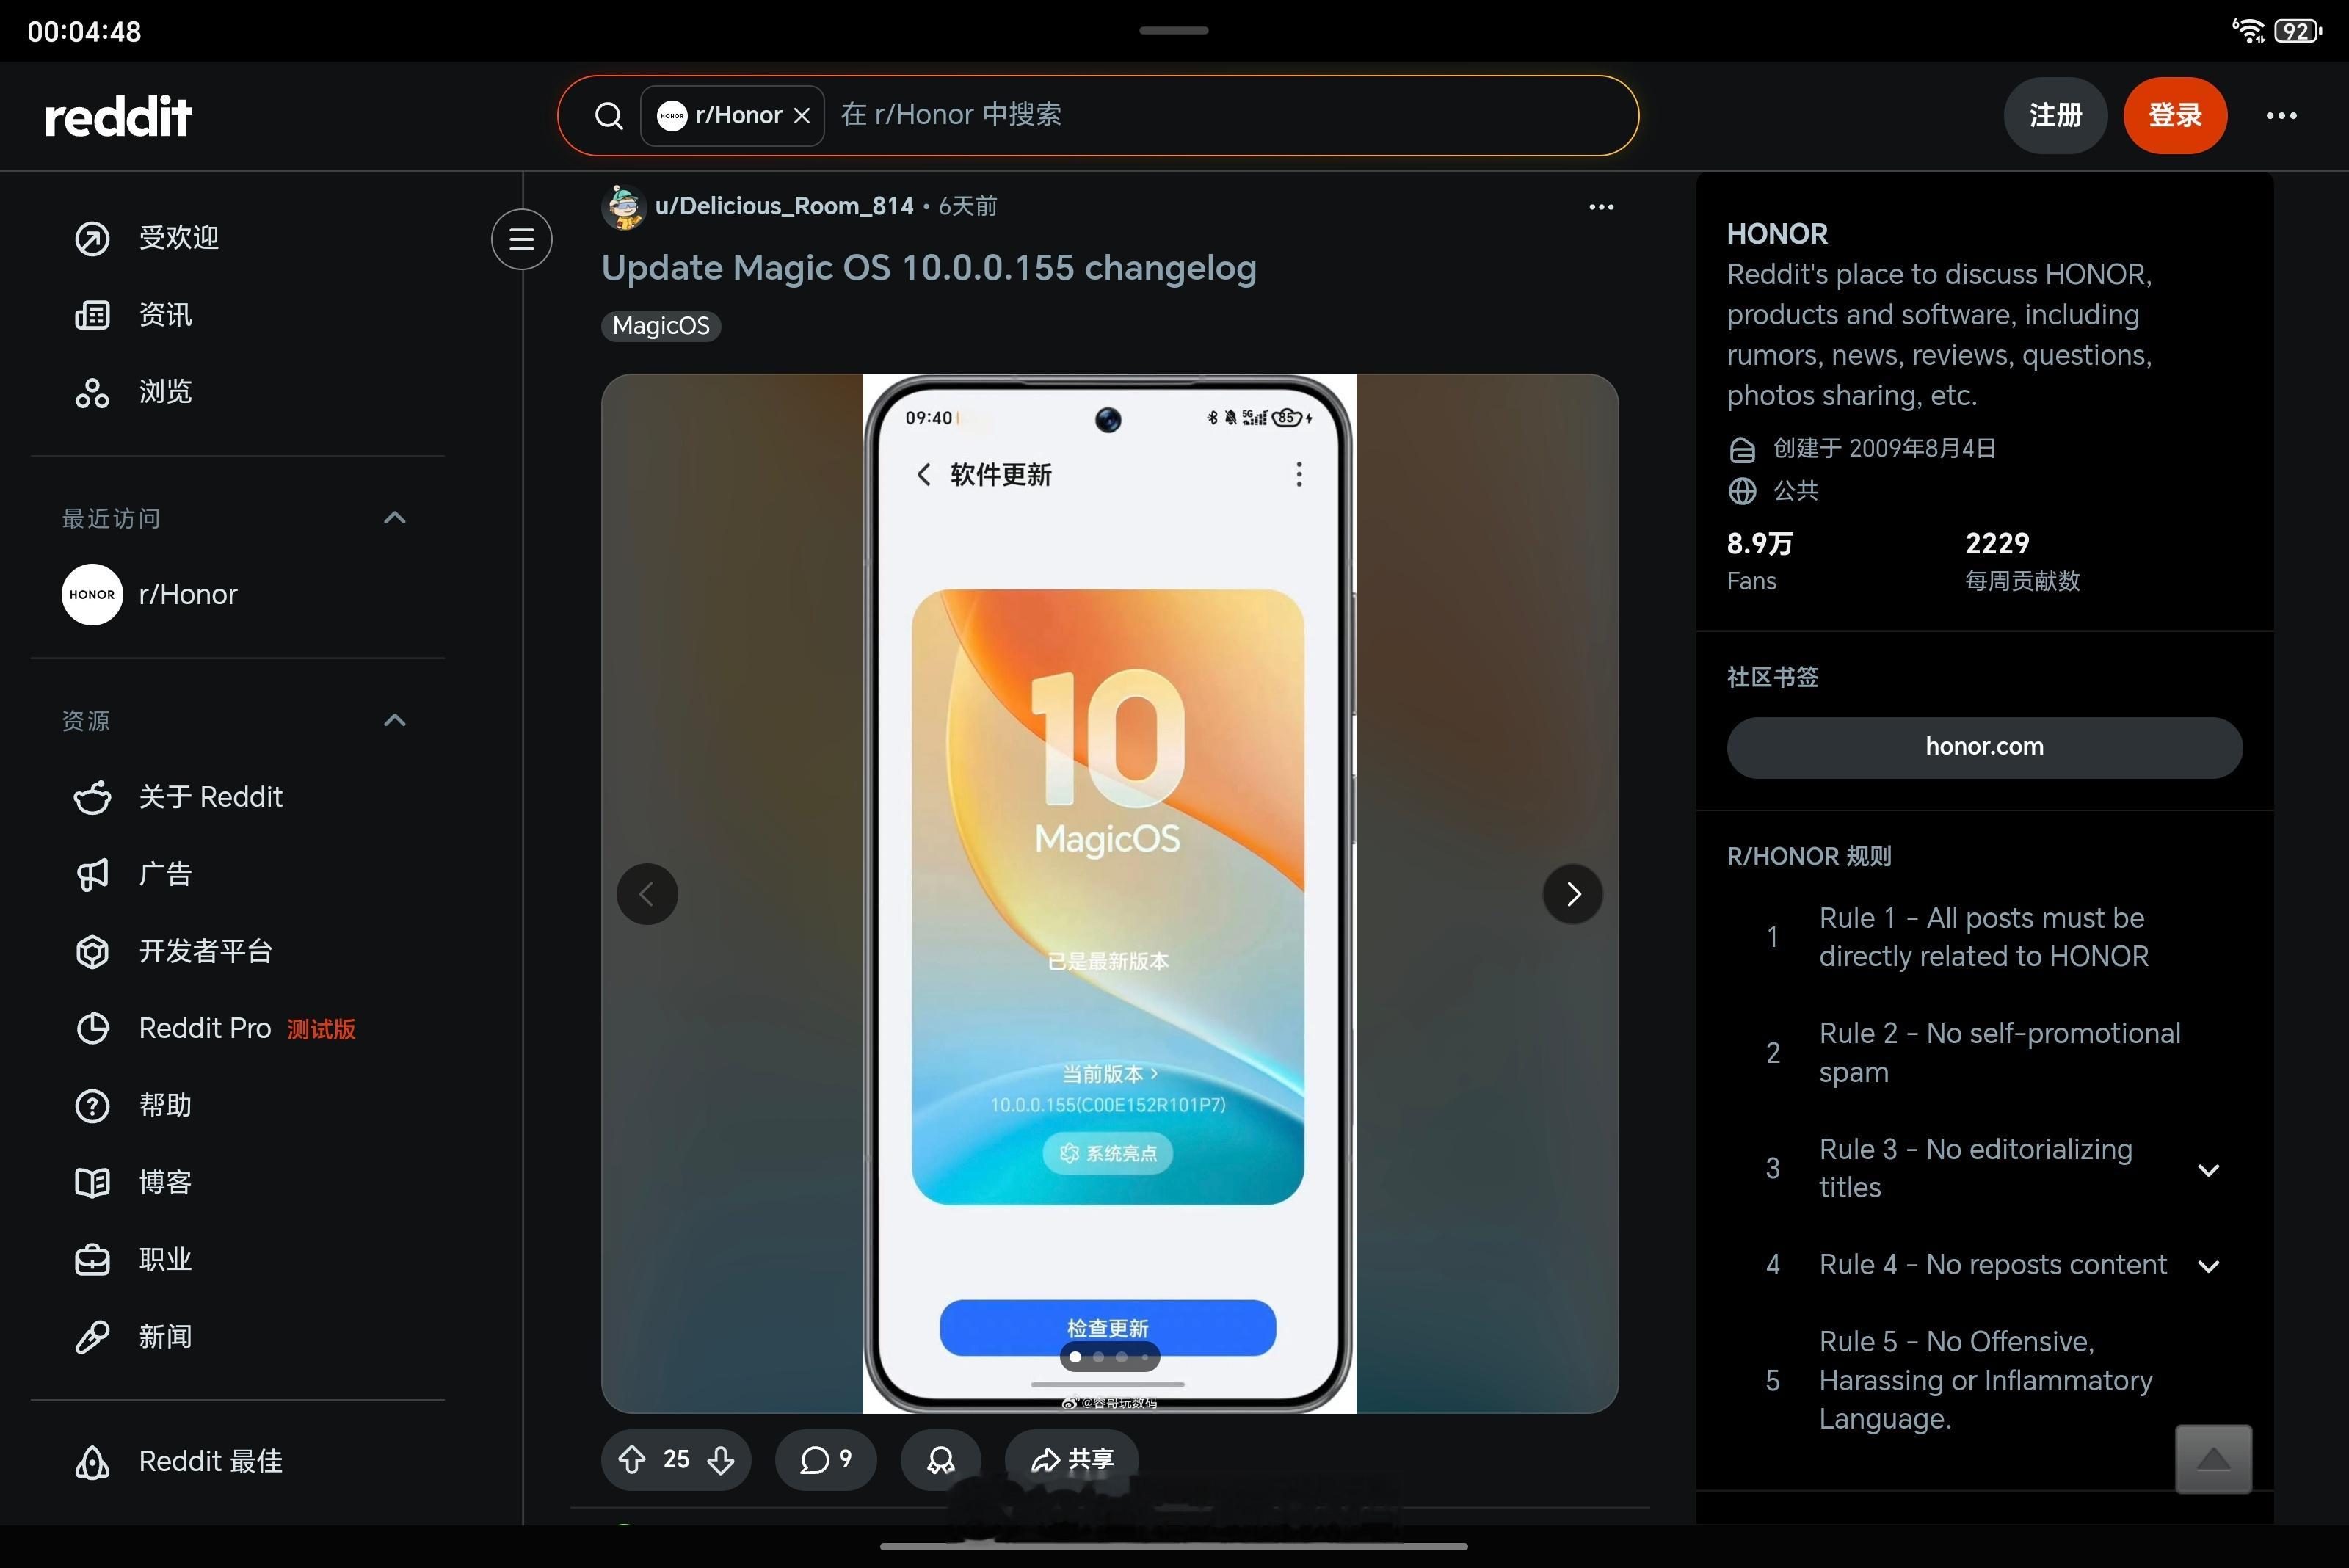Open r/Honor from recent communities
2349x1568 pixels.
pos(238,594)
